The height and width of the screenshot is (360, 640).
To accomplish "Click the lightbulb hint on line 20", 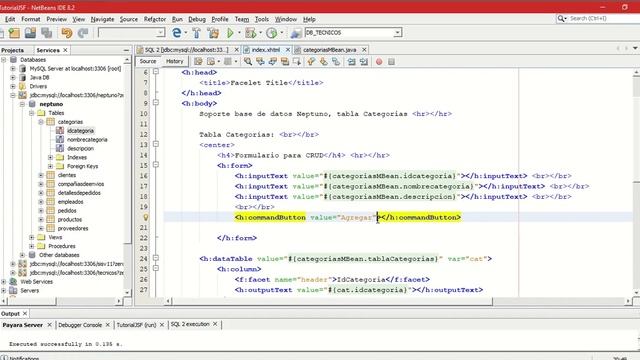I will pyautogui.click(x=145, y=218).
